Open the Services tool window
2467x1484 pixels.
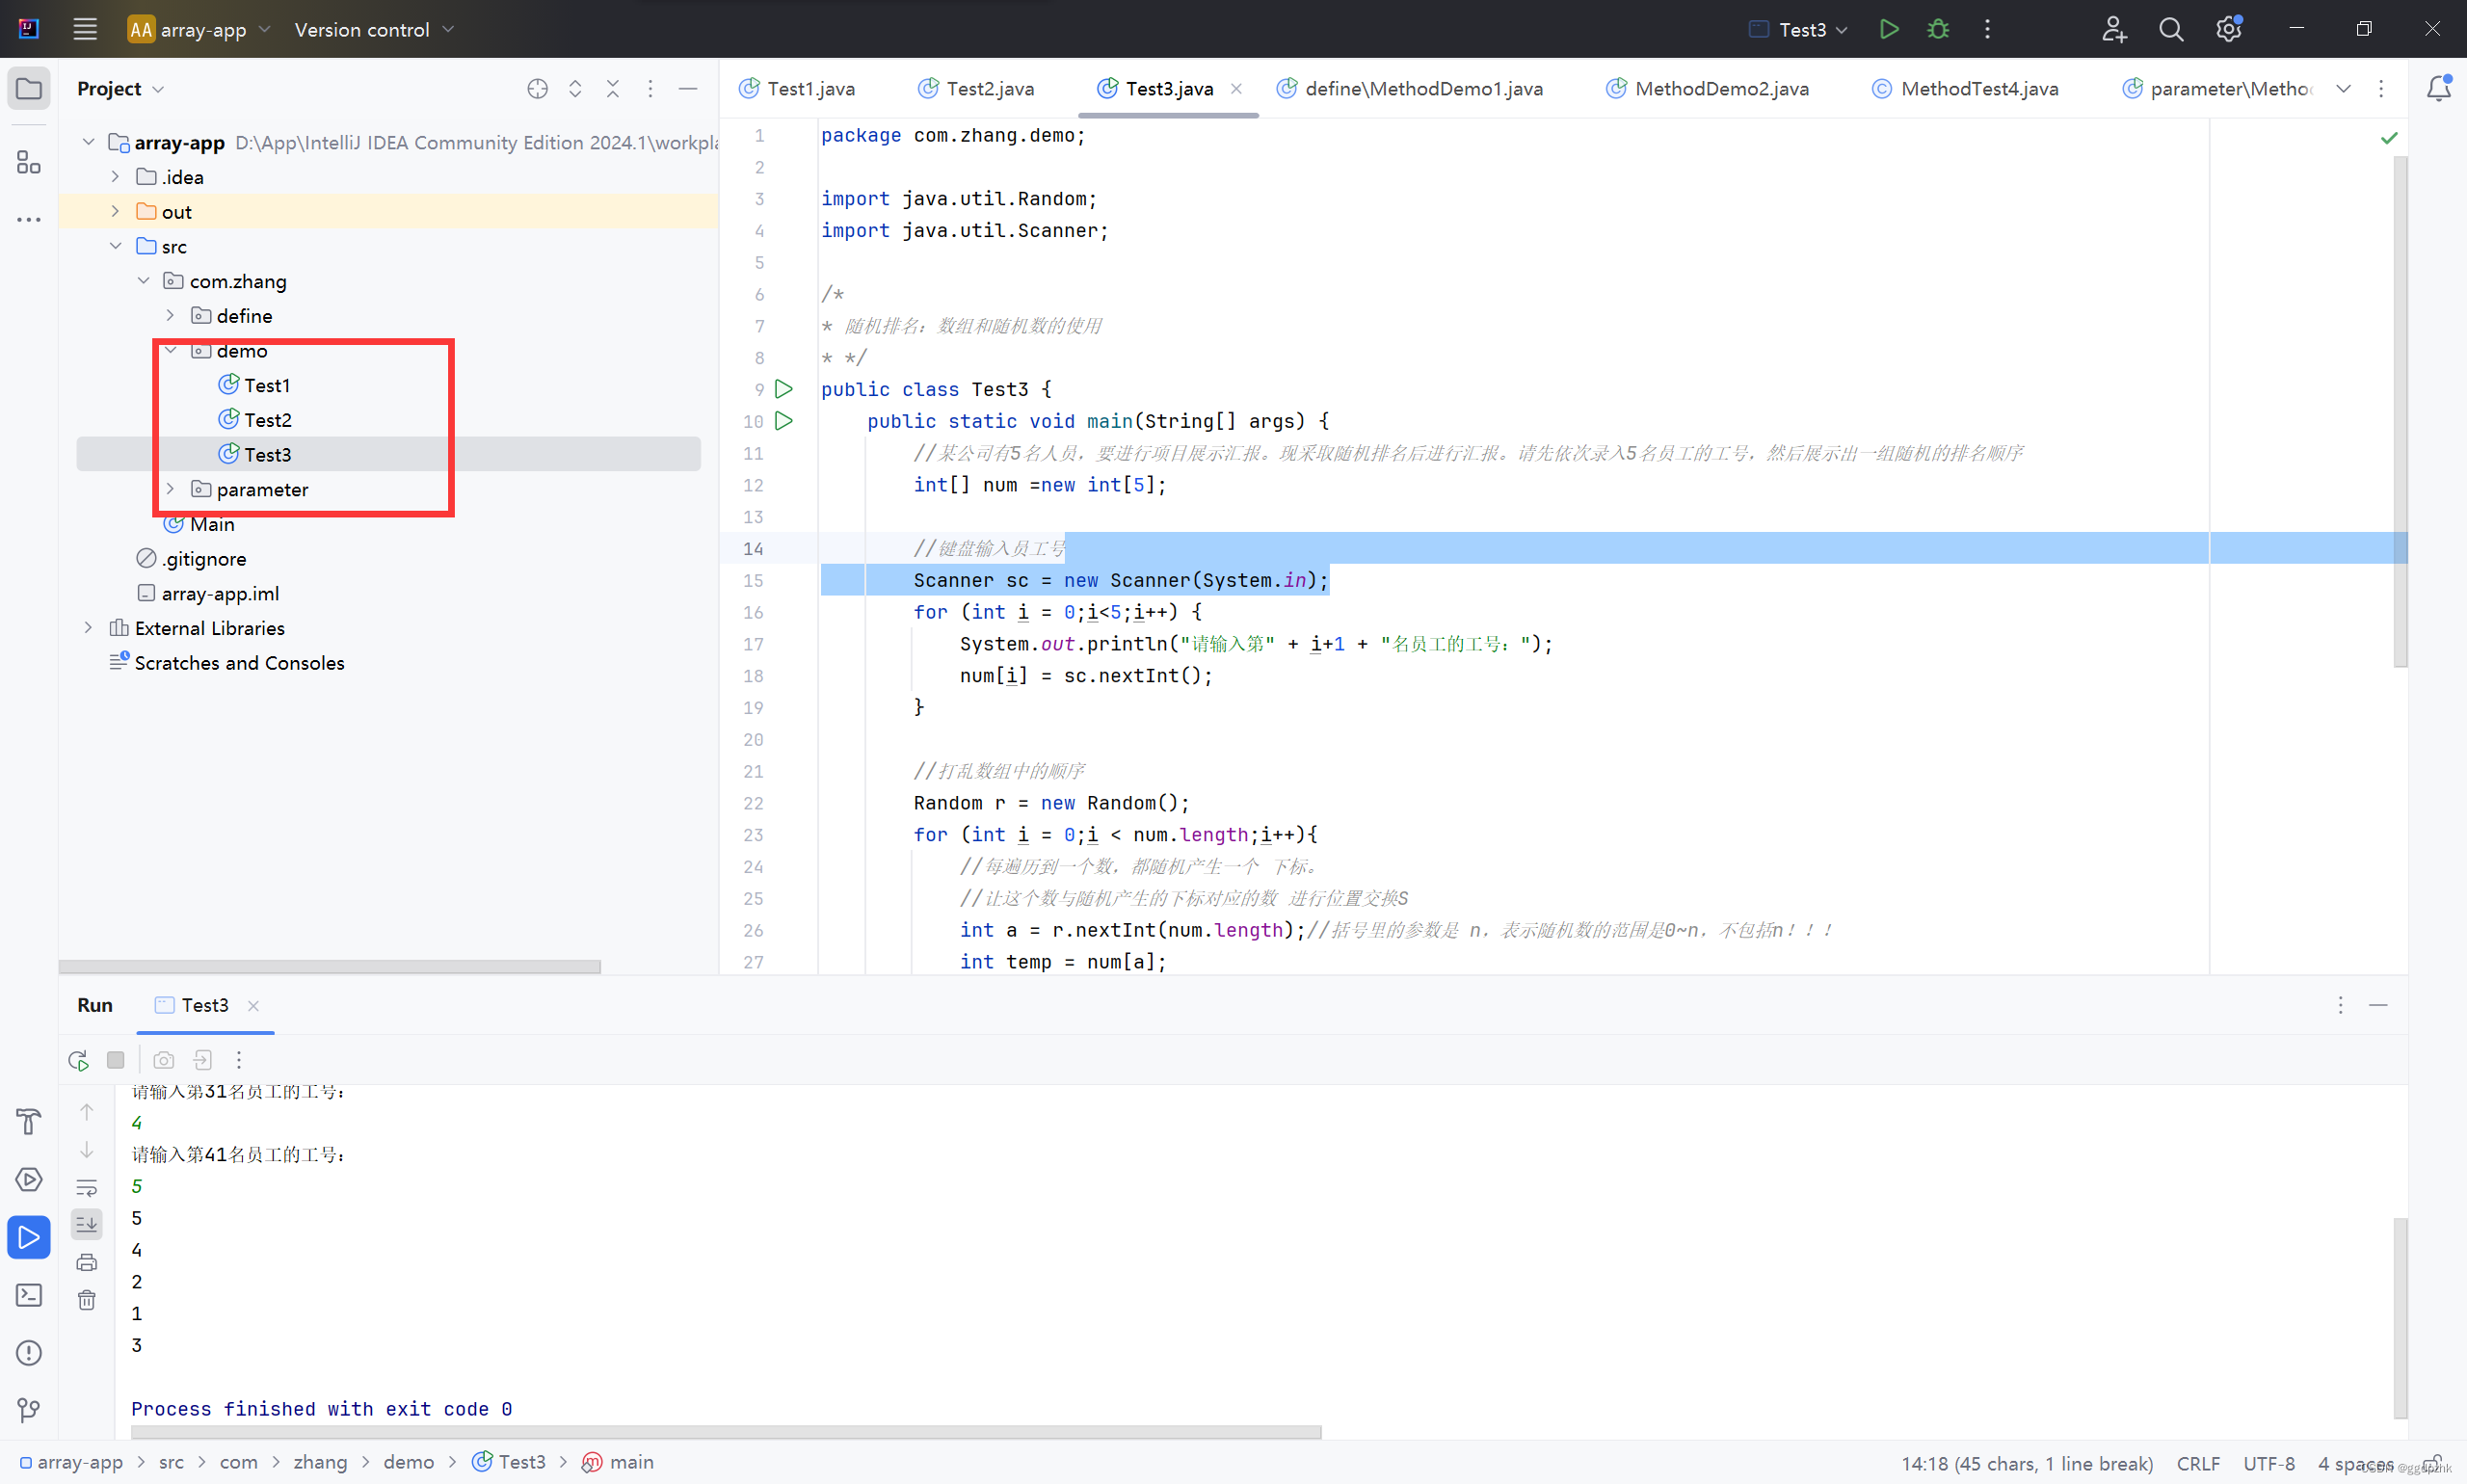click(29, 1180)
